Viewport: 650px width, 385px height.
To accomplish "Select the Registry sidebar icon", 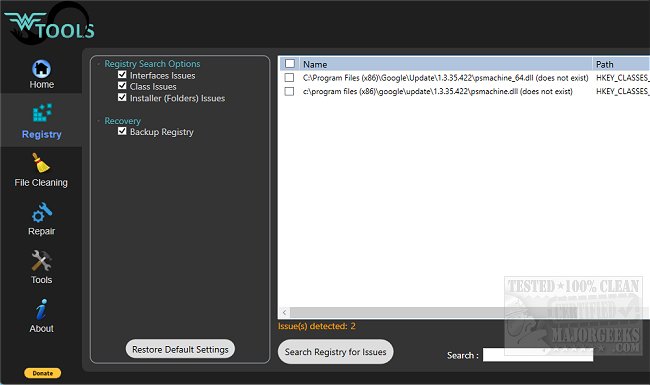I will tap(42, 113).
